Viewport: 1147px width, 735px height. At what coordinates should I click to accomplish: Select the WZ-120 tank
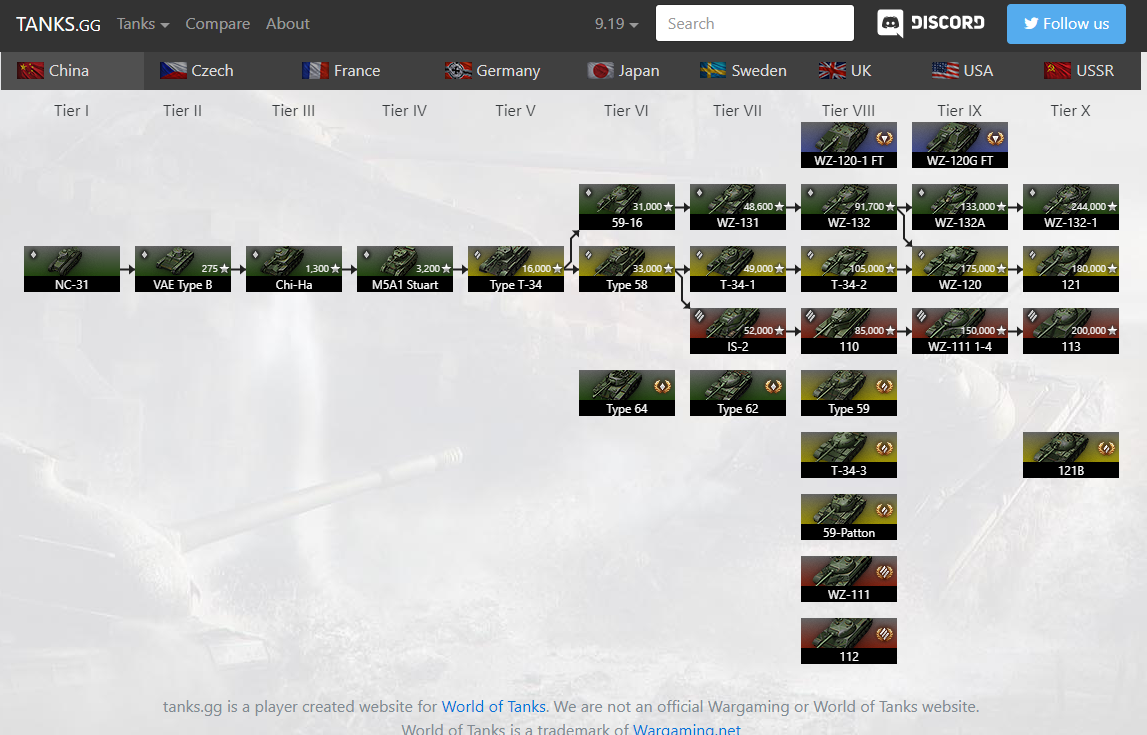[x=960, y=269]
